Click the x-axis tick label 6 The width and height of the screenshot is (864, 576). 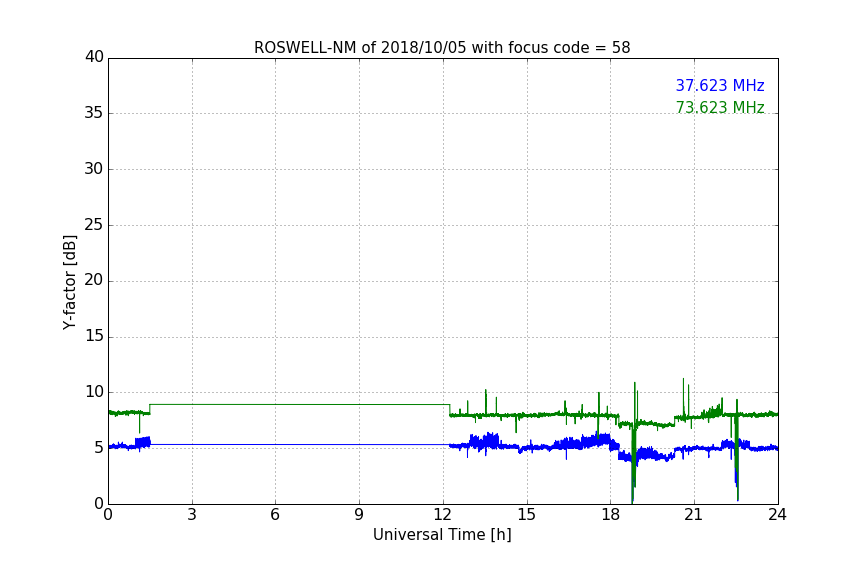[x=276, y=515]
